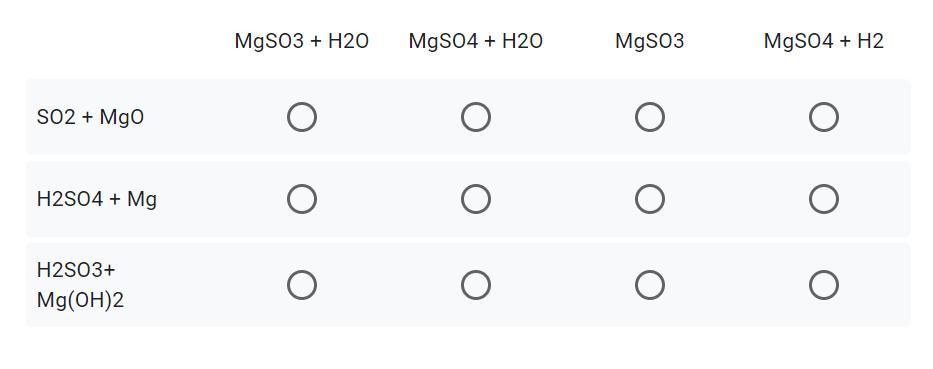Click the MgSO3 + H2O column header
Screen dimensions: 933x369
click(x=302, y=41)
